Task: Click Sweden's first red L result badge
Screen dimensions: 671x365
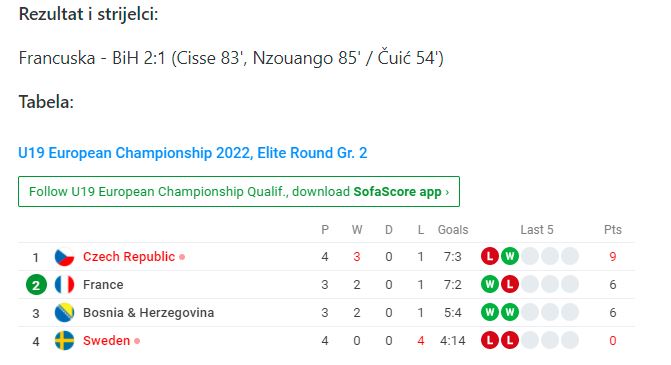Action: (x=490, y=341)
